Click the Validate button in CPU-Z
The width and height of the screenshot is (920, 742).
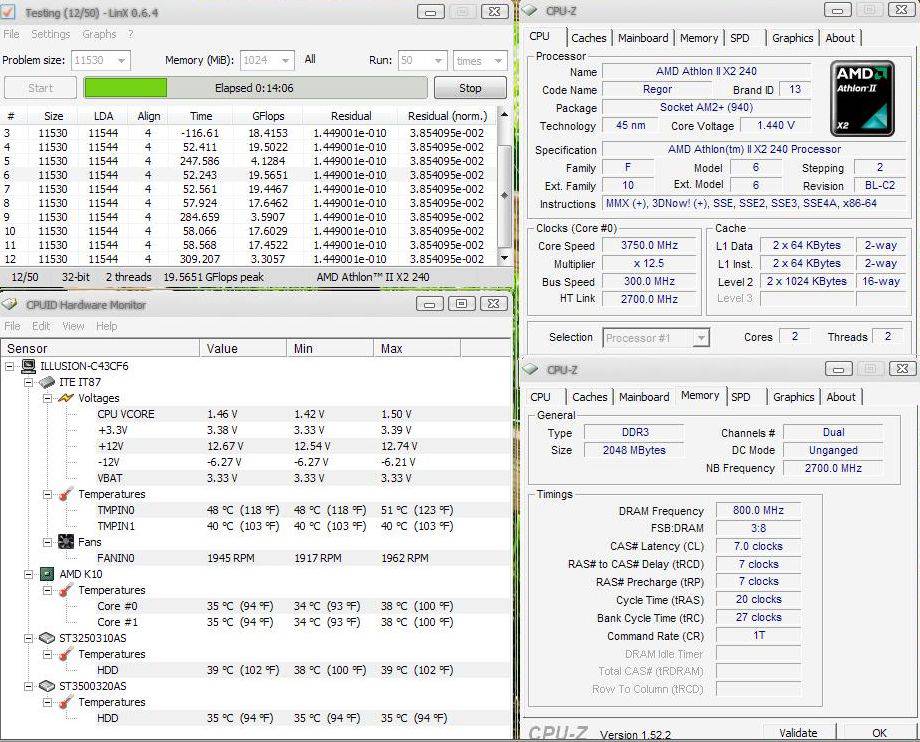[797, 733]
